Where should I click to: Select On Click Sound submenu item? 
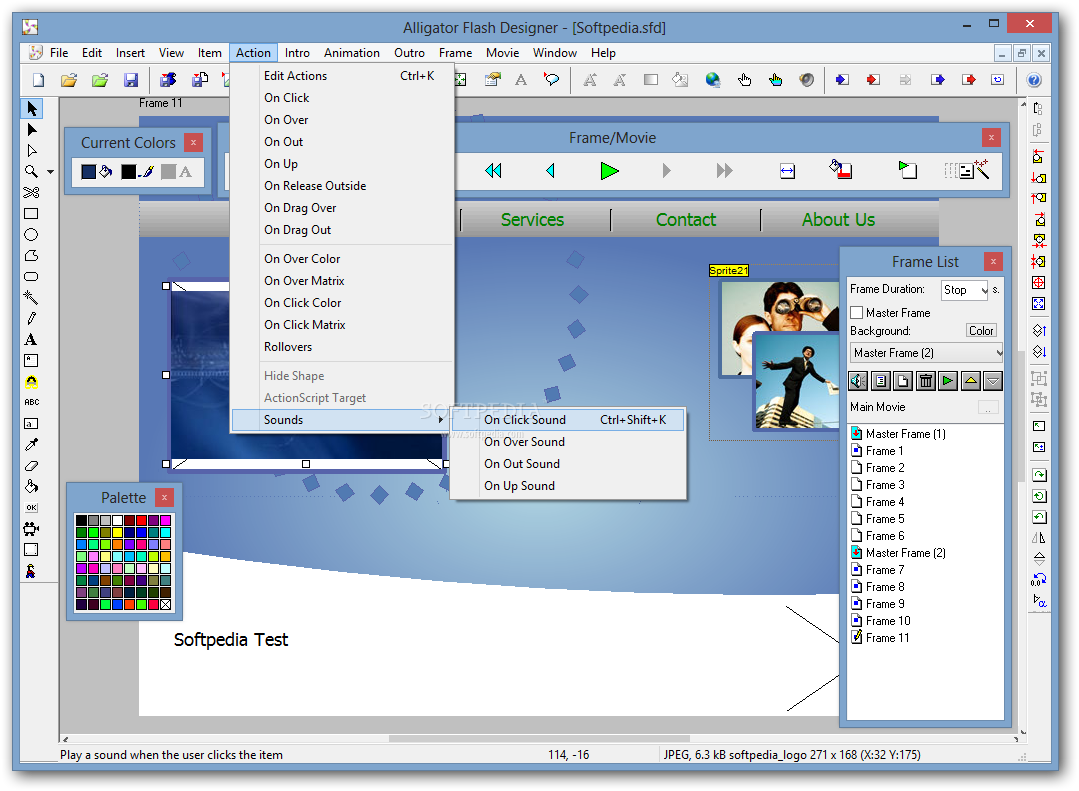567,420
